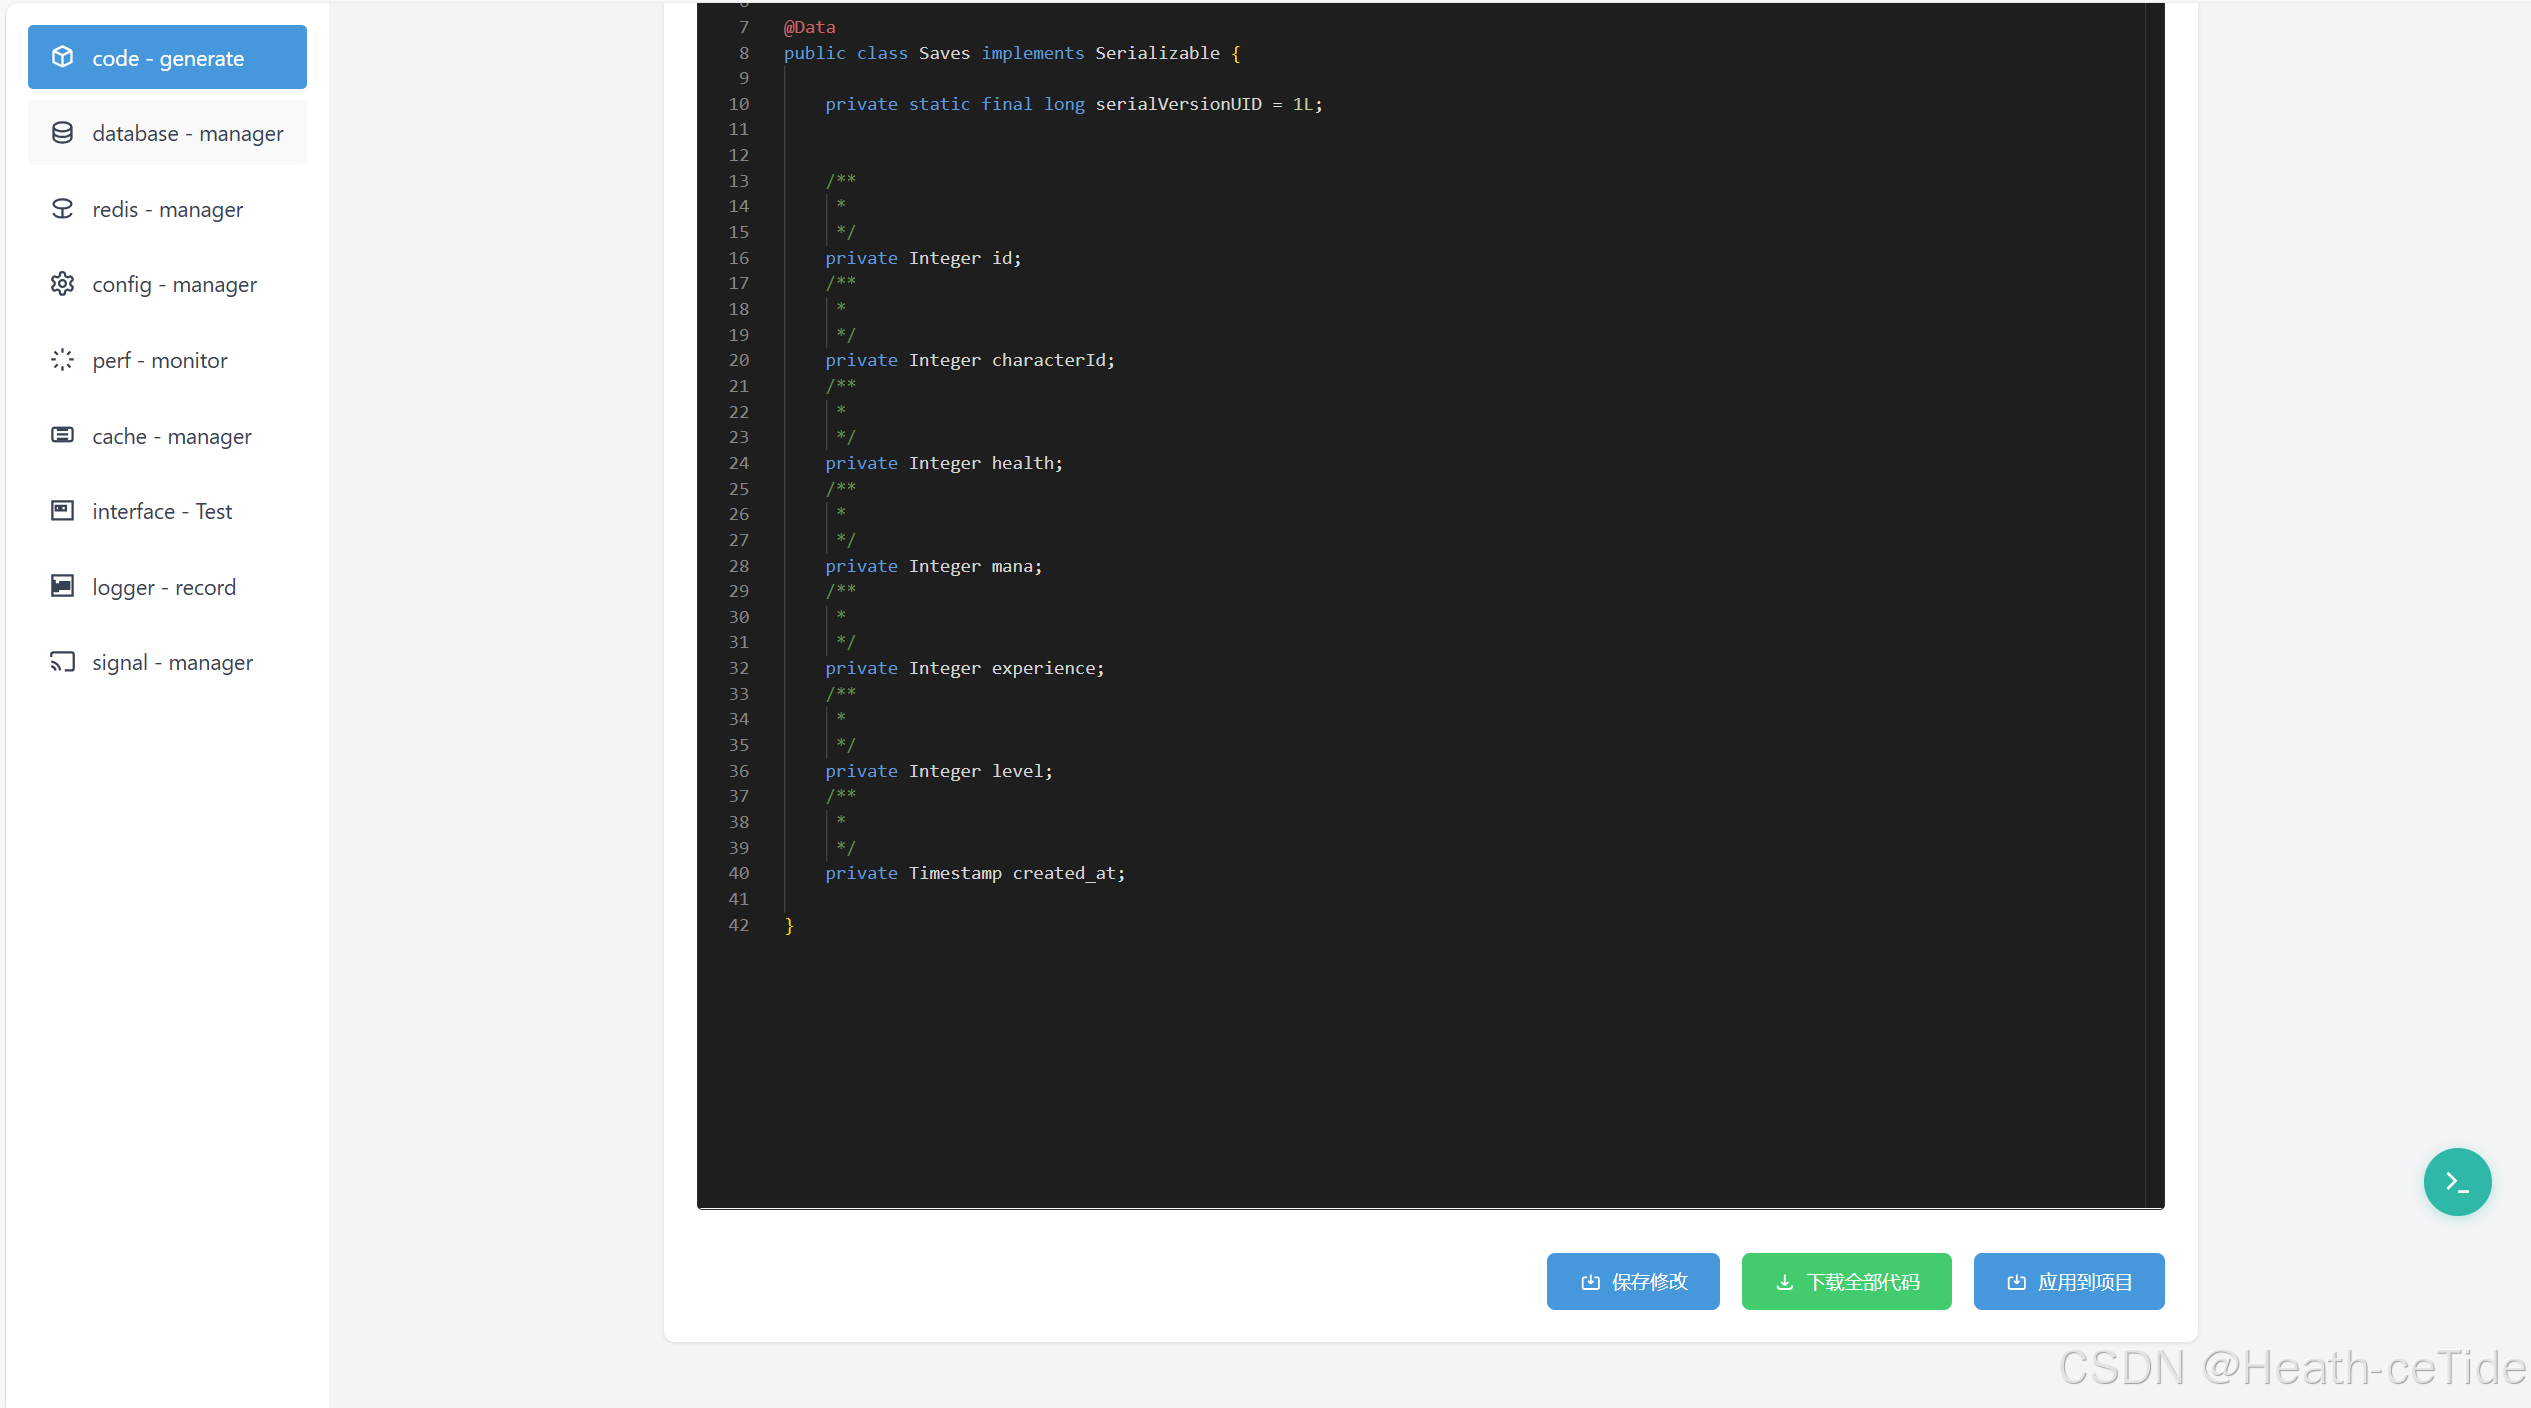Click the interface-Test window icon

coord(62,511)
